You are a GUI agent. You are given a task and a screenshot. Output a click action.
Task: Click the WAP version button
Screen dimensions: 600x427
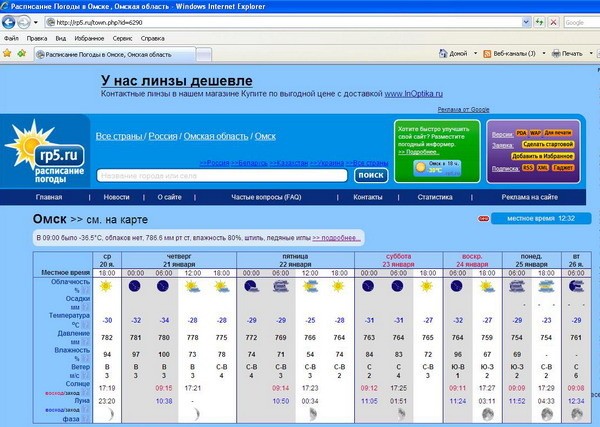(535, 133)
